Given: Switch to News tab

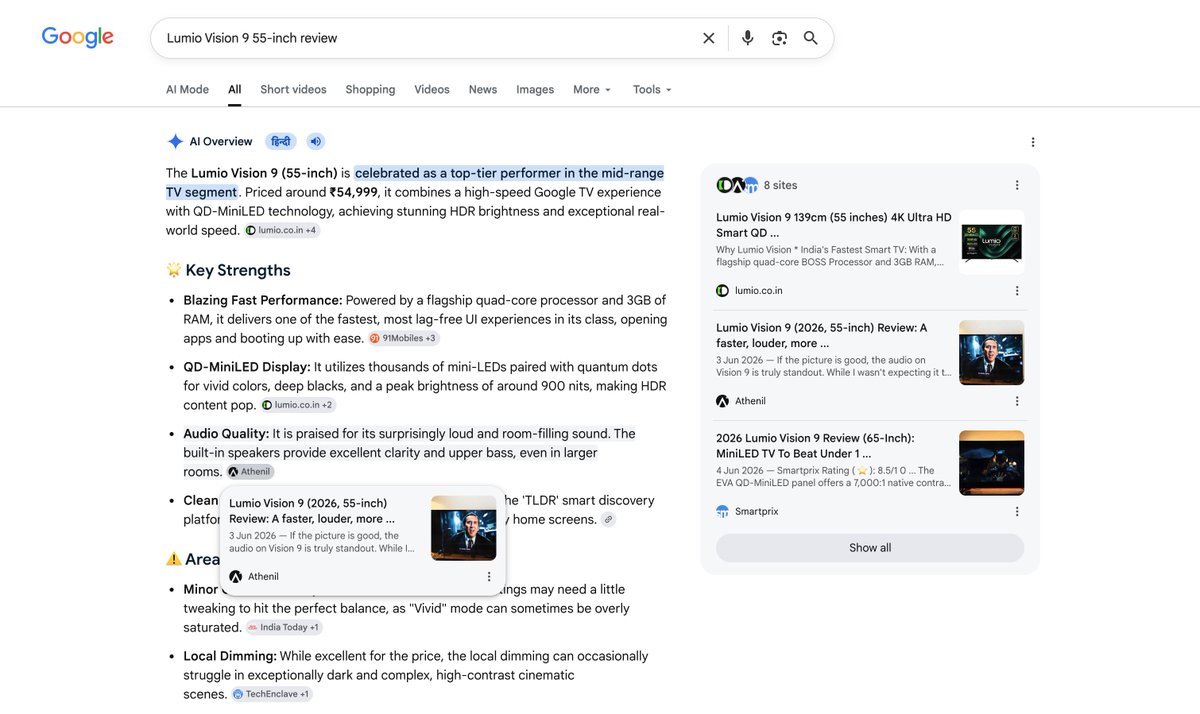Looking at the screenshot, I should pyautogui.click(x=483, y=89).
